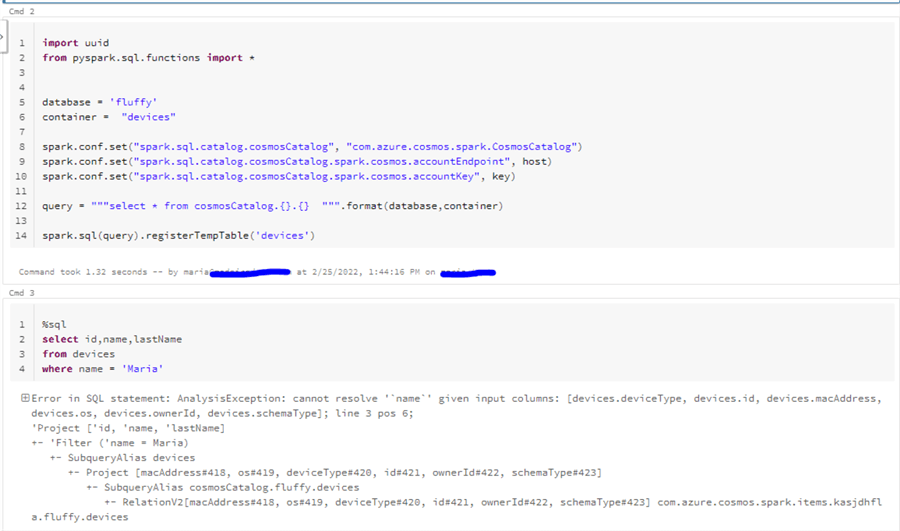The image size is (900, 531).
Task: Click the '%sql' magic command
Action: [x=54, y=324]
